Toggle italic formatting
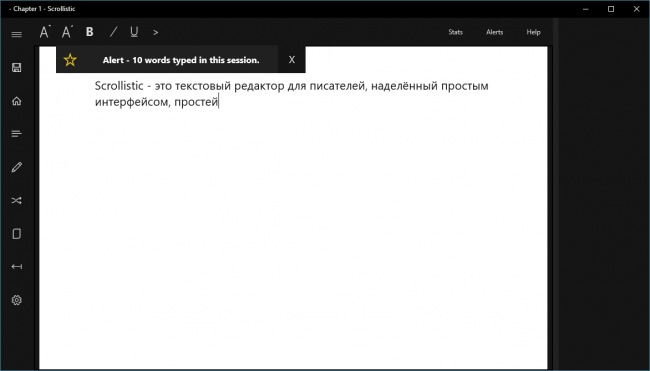The width and height of the screenshot is (650, 371). 113,32
